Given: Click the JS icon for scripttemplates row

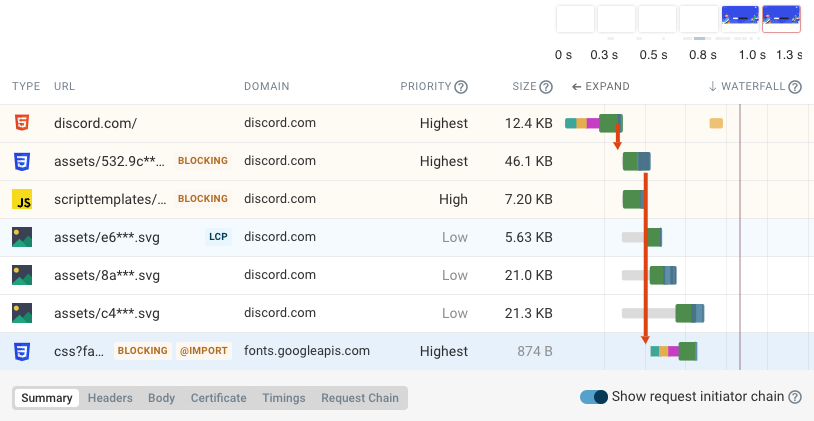Looking at the screenshot, I should click(22, 199).
